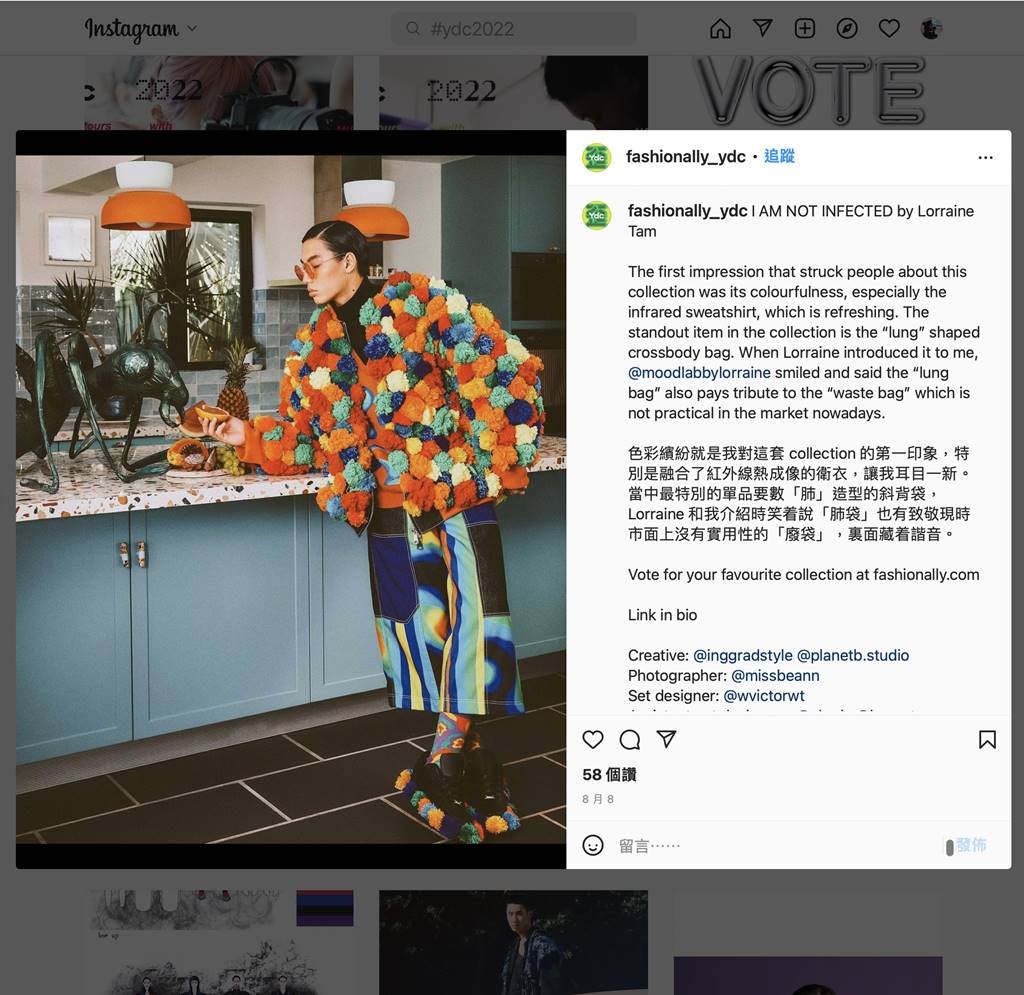Open activity notifications heart icon
Image resolution: width=1024 pixels, height=995 pixels.
pyautogui.click(x=889, y=29)
